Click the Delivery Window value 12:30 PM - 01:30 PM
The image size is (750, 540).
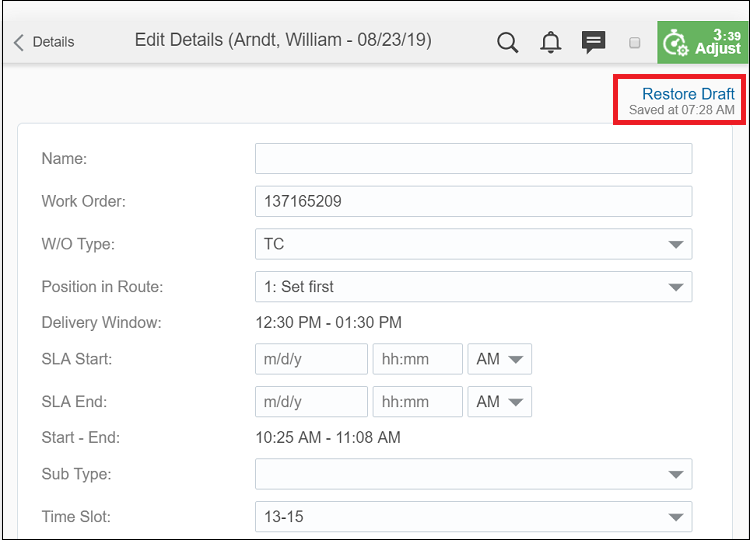click(x=329, y=322)
